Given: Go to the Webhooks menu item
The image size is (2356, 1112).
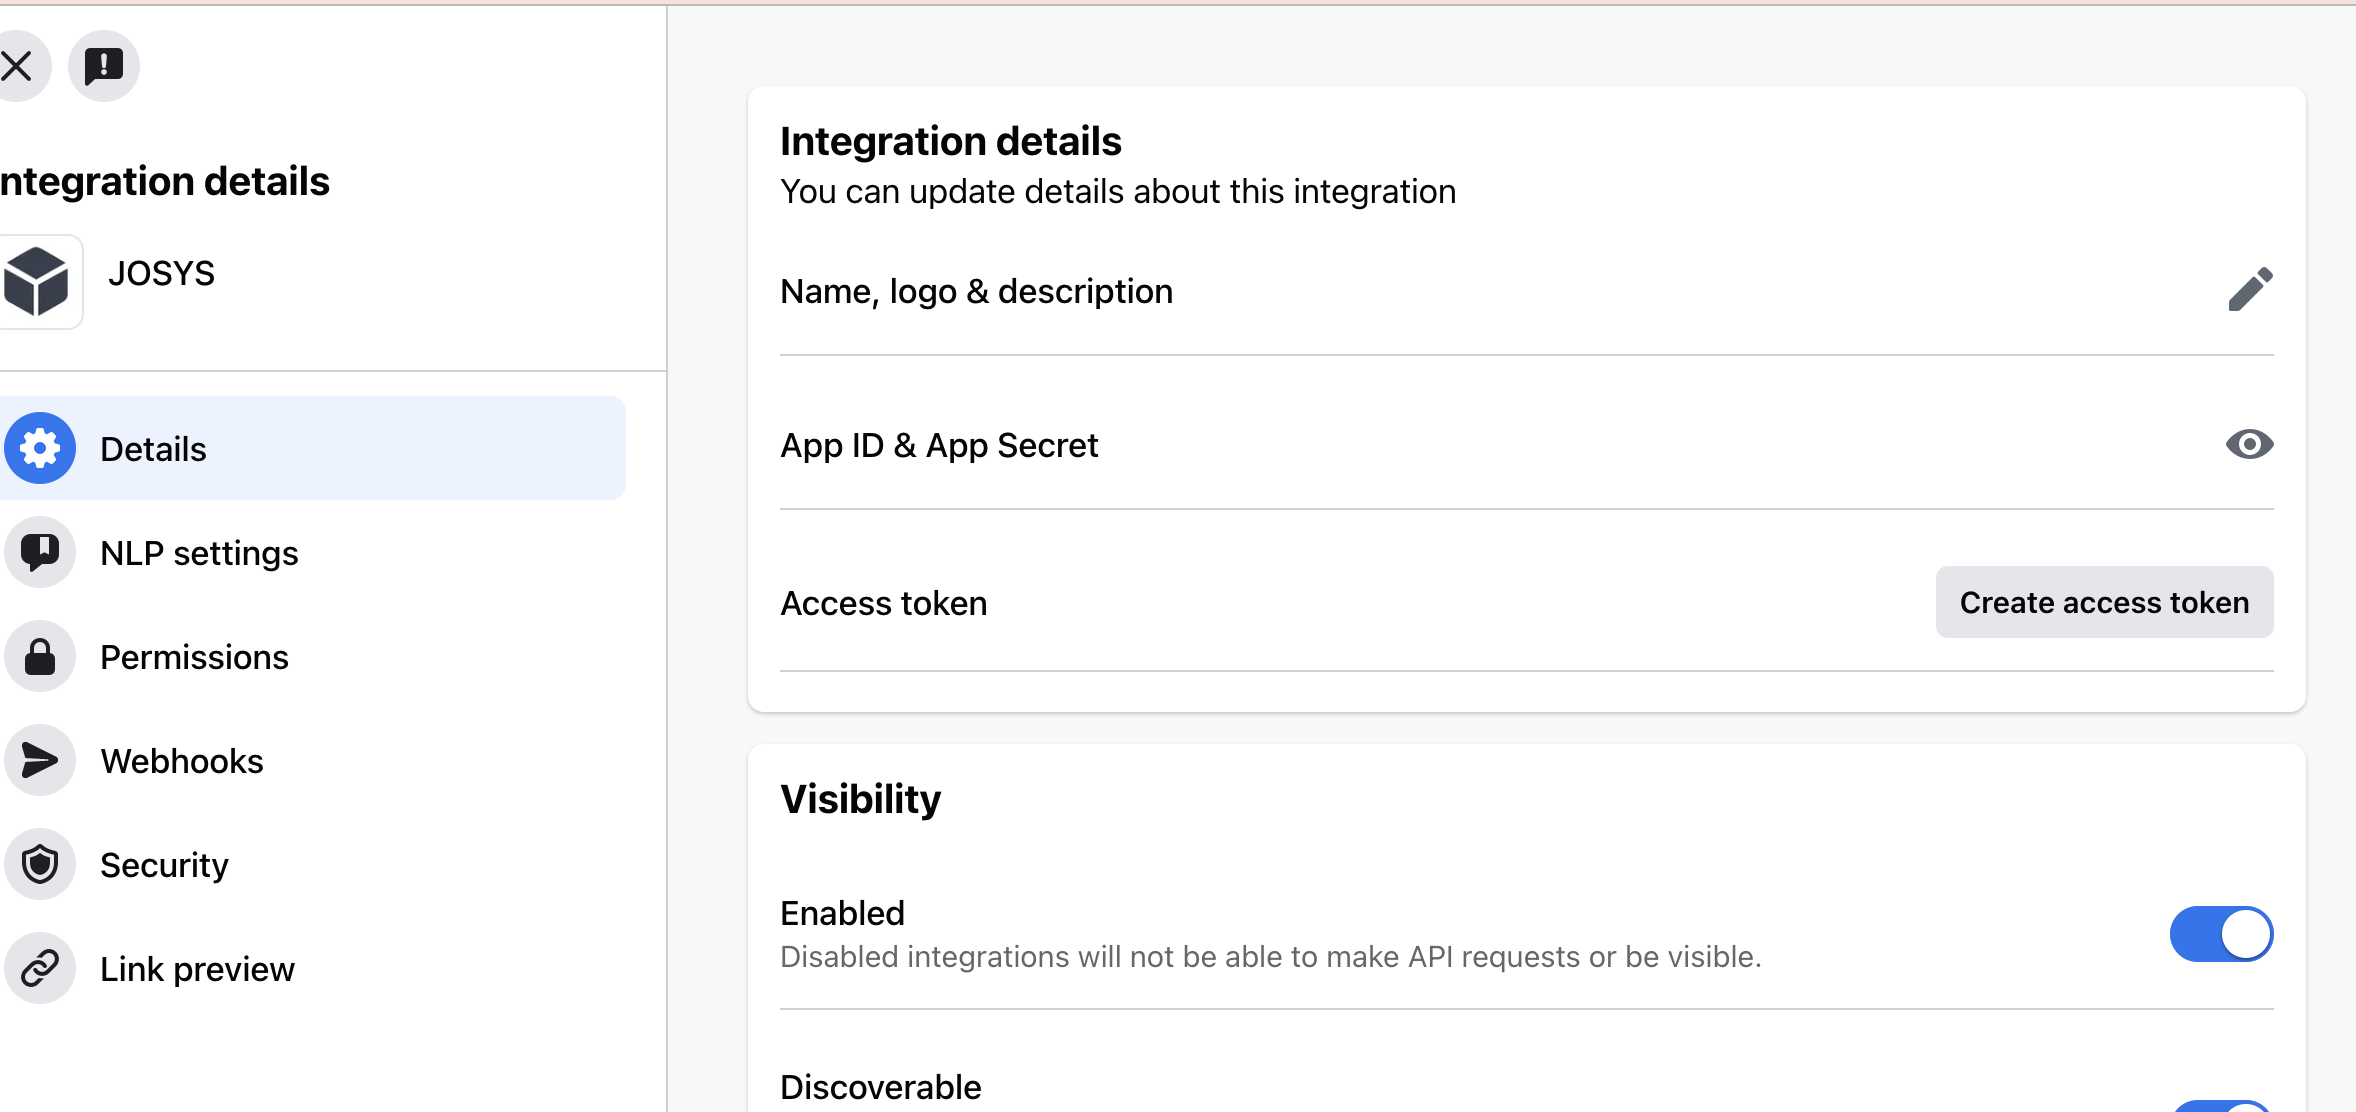Looking at the screenshot, I should (x=182, y=761).
